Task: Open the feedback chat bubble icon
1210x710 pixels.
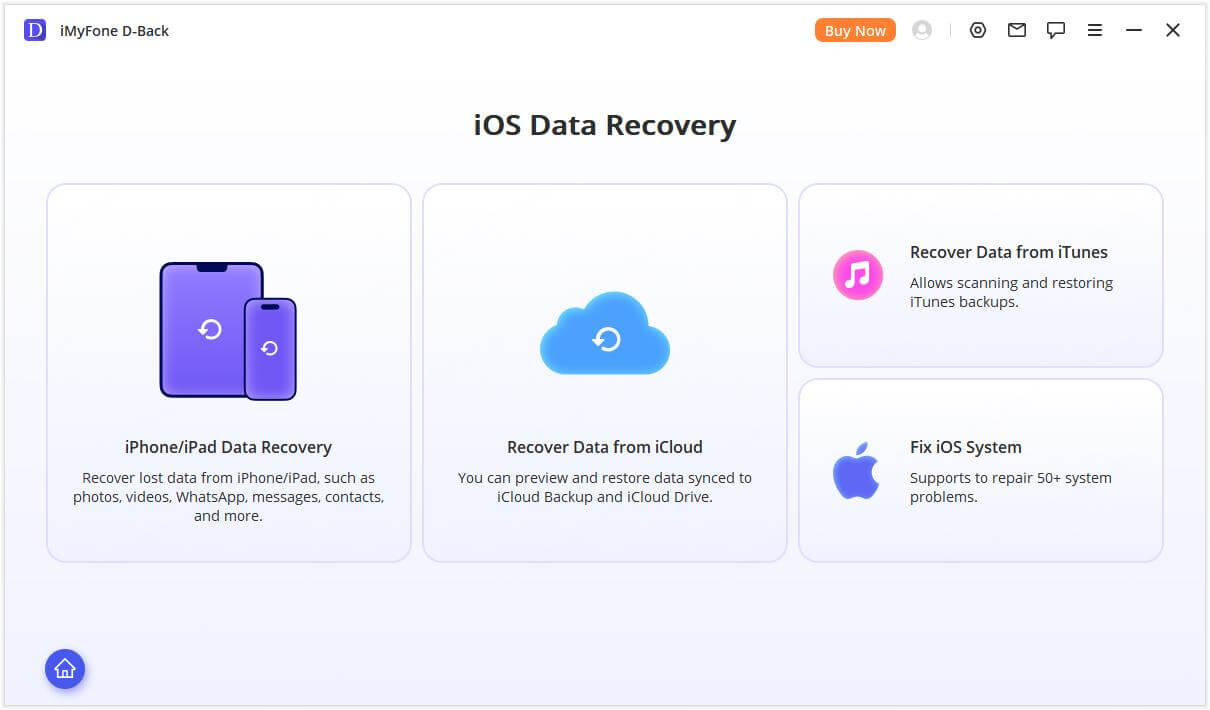Action: pos(1056,30)
